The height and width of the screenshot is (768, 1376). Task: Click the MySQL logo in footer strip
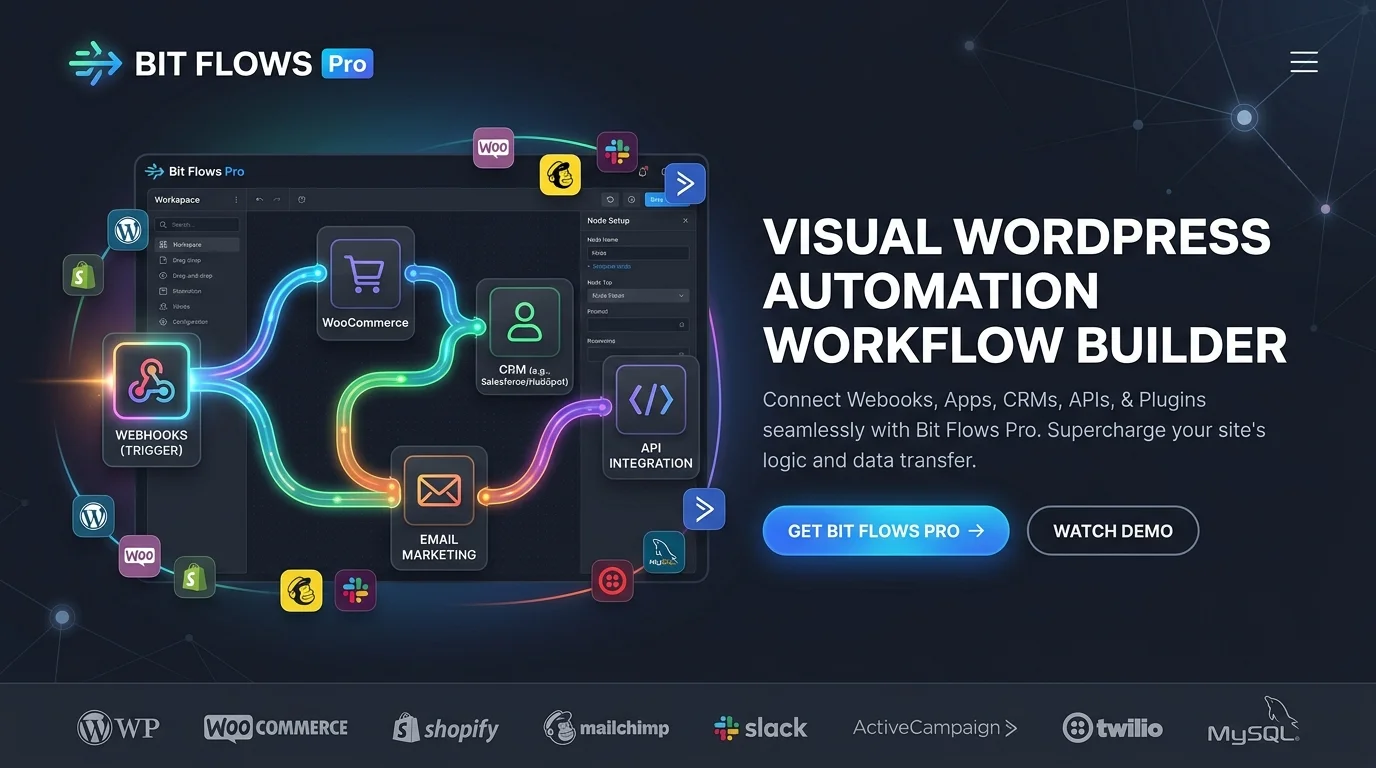tap(1254, 722)
